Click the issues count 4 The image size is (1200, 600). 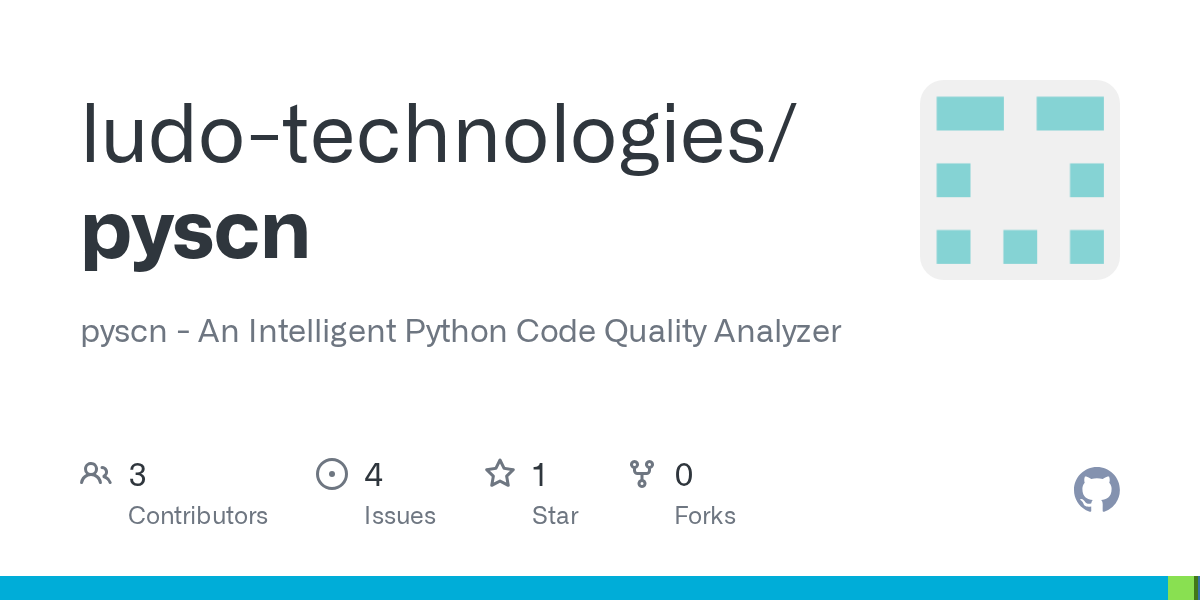[373, 475]
